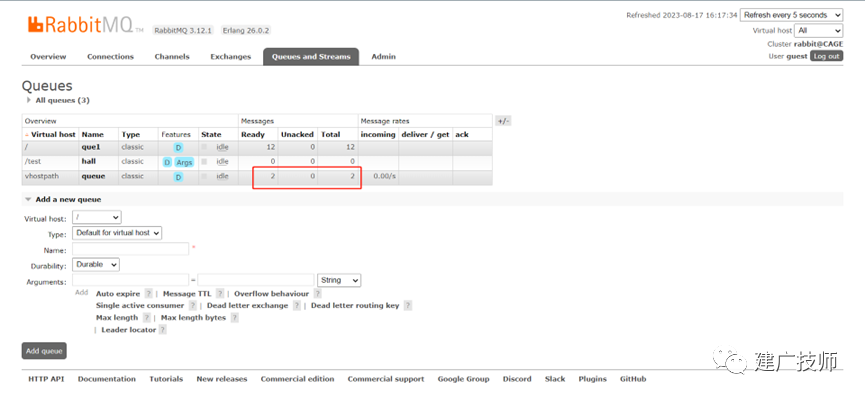
Task: Open the Tutorials footer link
Action: coord(166,379)
